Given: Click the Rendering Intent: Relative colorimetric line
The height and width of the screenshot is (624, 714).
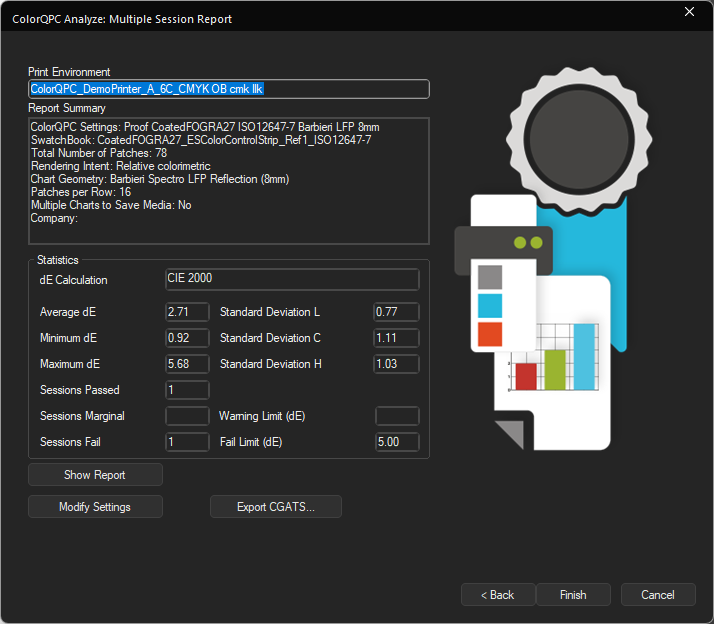Looking at the screenshot, I should [x=121, y=166].
